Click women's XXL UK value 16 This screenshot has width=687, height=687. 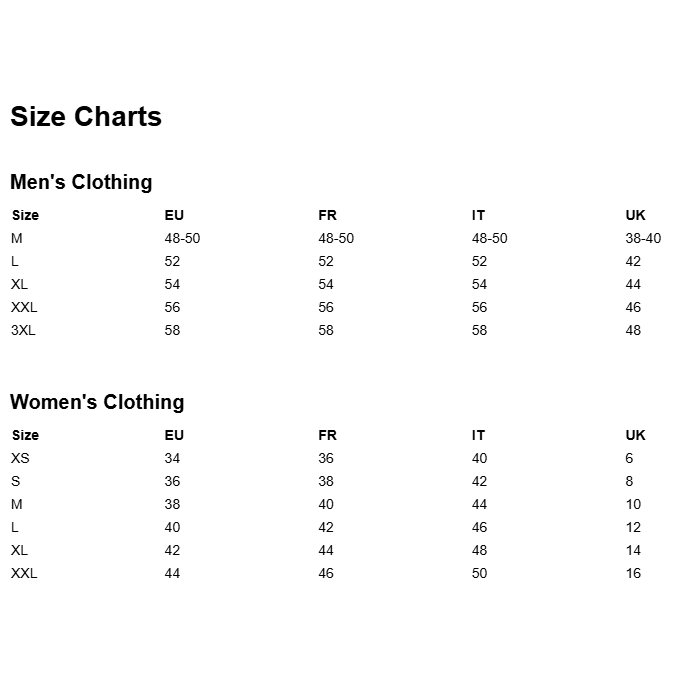tap(633, 573)
